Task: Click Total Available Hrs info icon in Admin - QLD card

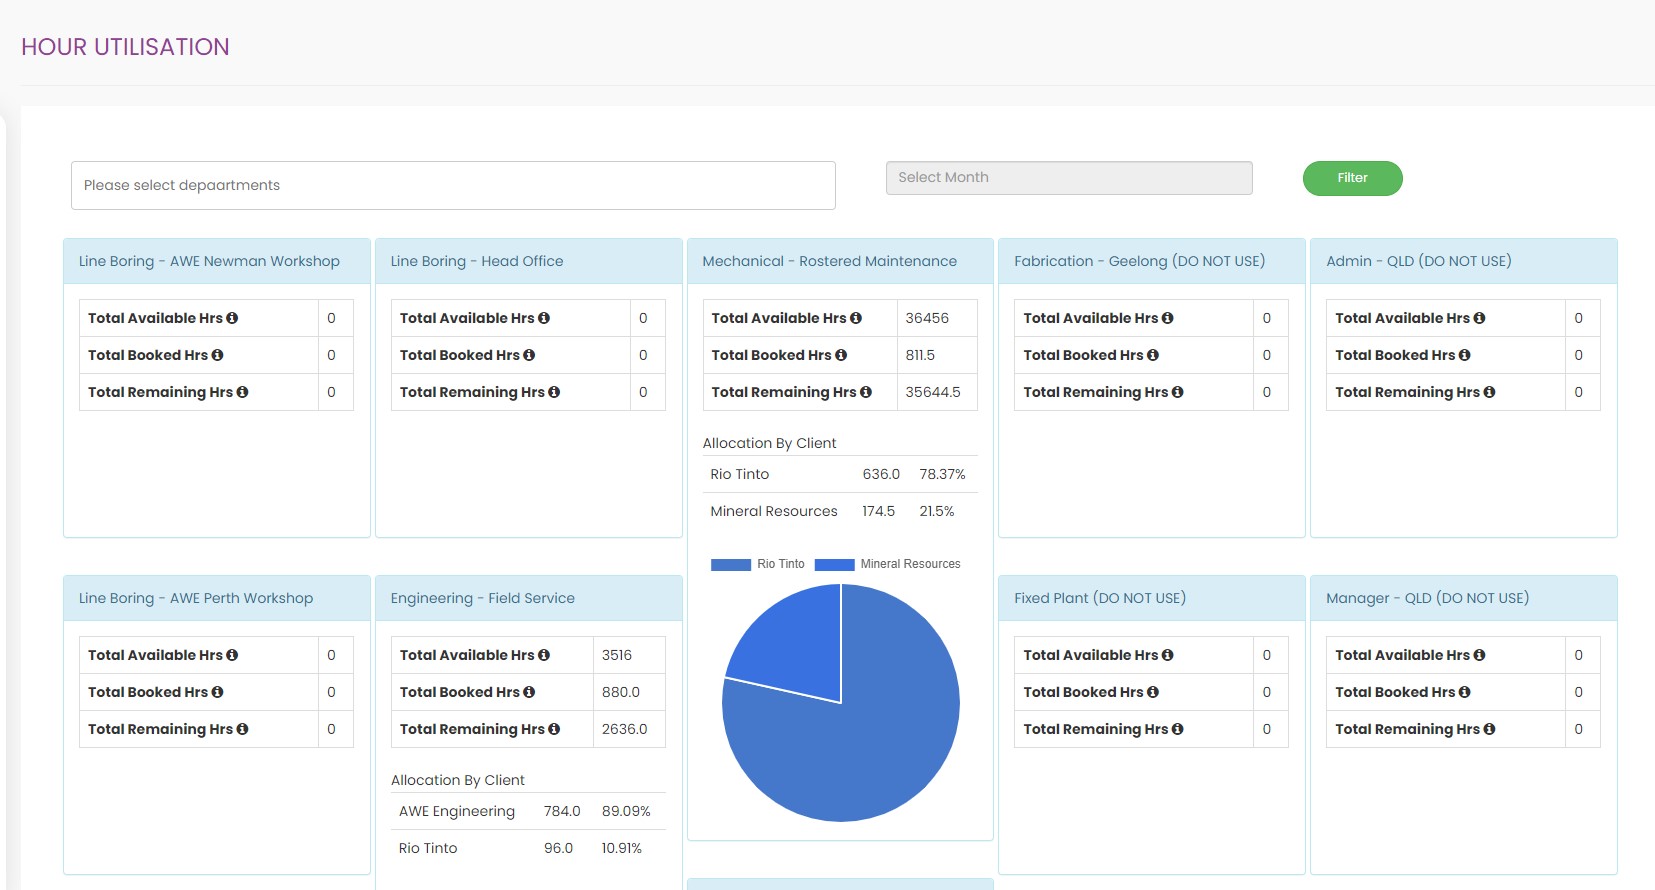Action: tap(1480, 318)
